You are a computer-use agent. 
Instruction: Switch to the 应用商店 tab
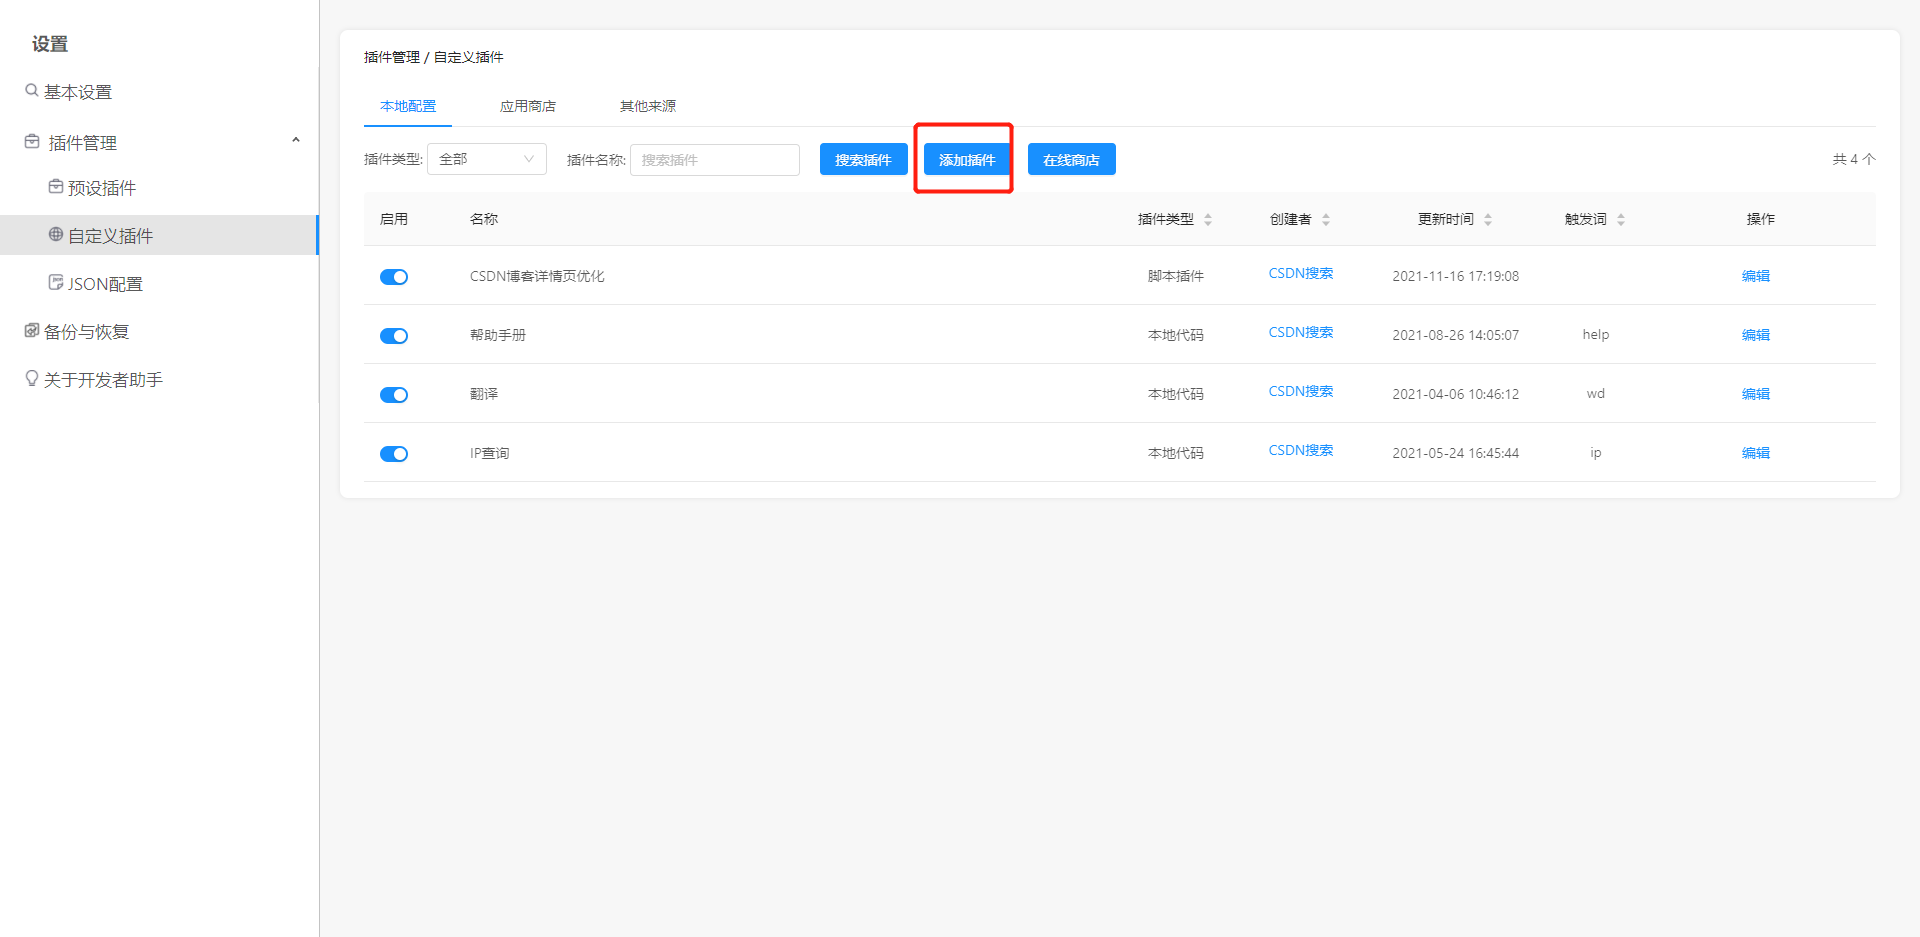coord(528,106)
